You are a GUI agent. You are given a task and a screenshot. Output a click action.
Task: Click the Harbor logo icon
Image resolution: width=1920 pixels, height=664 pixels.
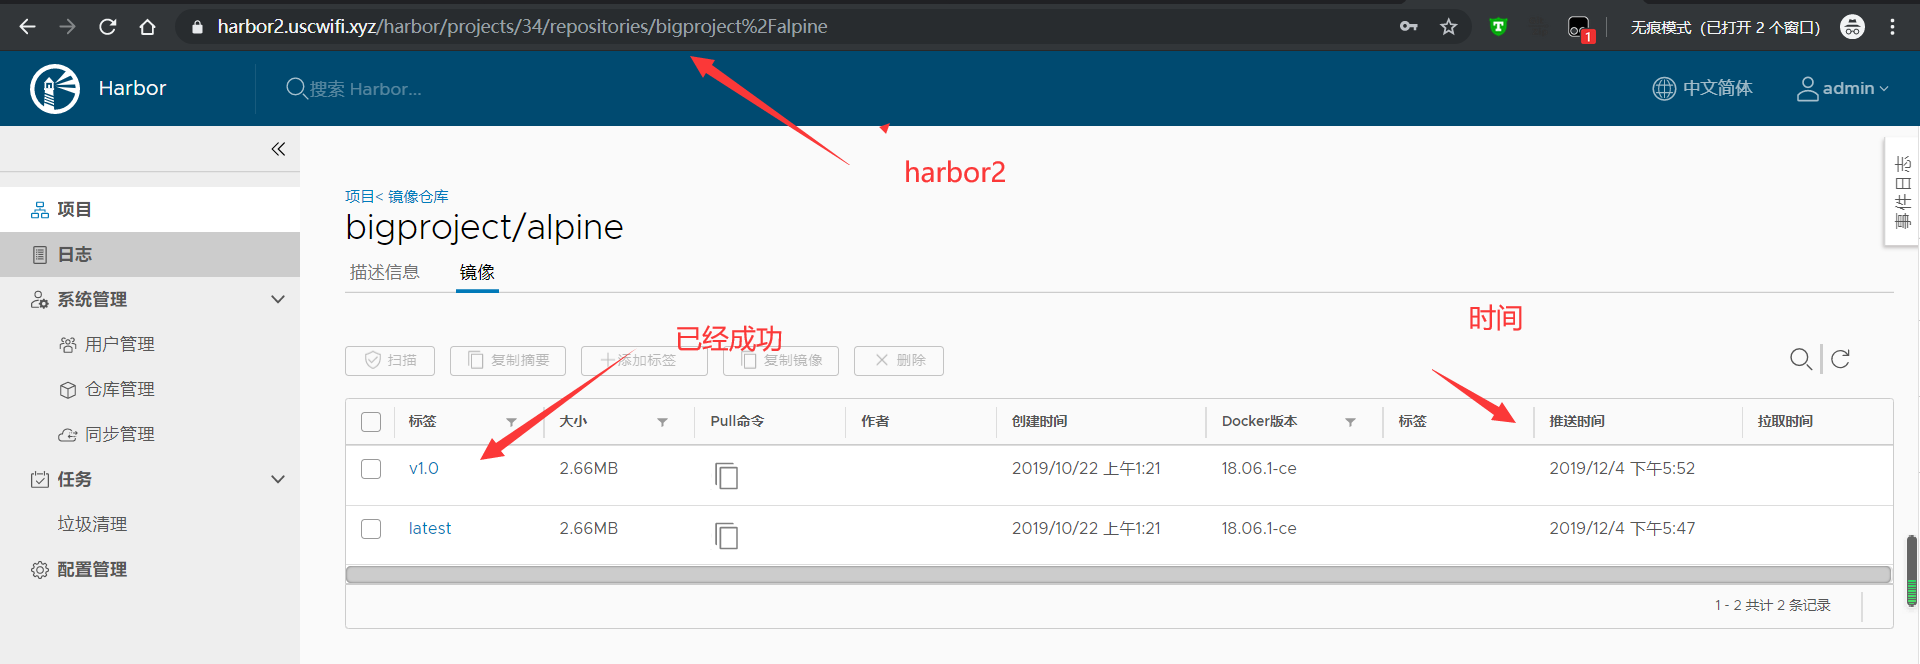click(x=55, y=89)
